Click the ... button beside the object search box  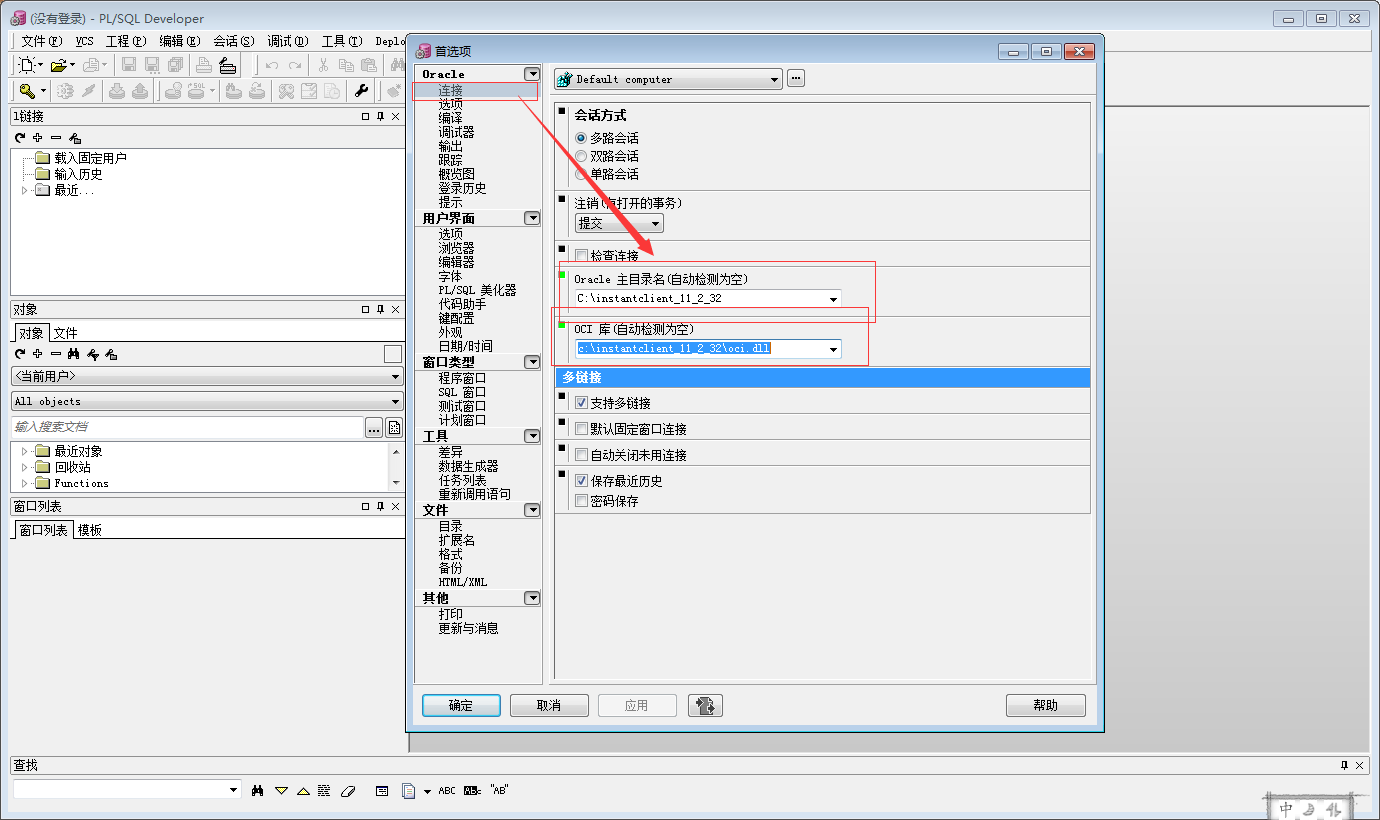374,428
